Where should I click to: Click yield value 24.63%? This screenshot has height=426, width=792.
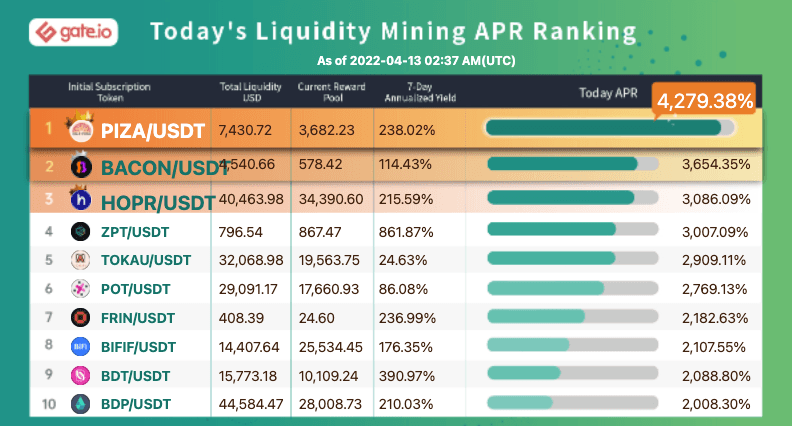[x=403, y=260]
